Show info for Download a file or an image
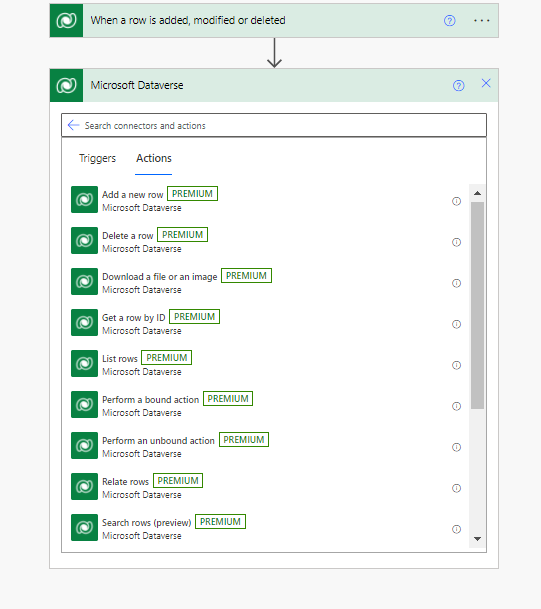Image resolution: width=541 pixels, height=609 pixels. pyautogui.click(x=456, y=283)
